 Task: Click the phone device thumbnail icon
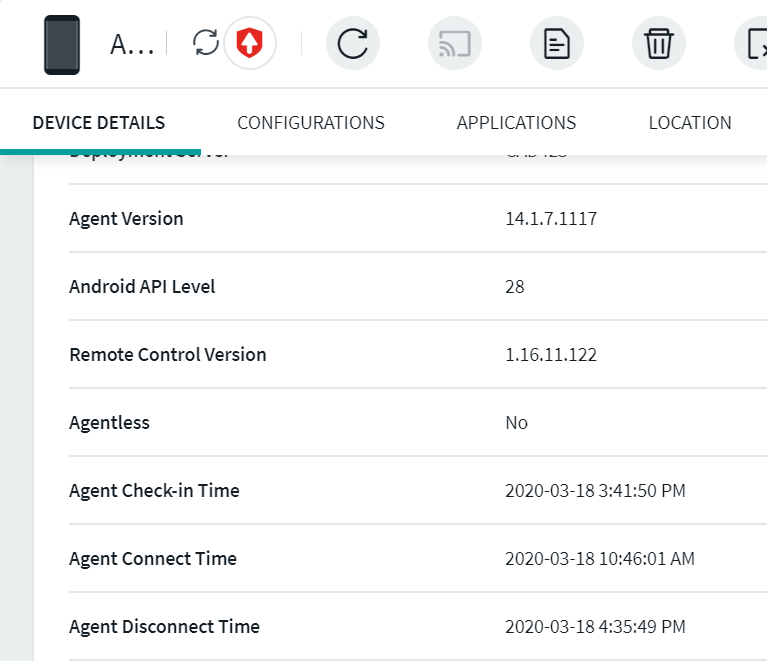[x=62, y=45]
